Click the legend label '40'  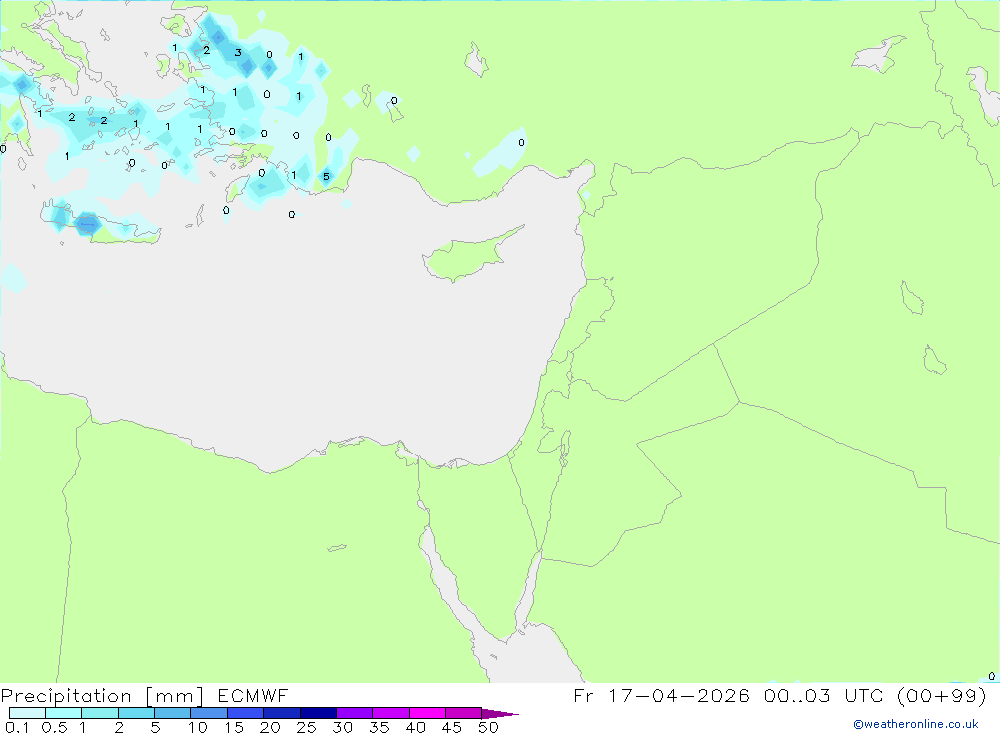415,727
